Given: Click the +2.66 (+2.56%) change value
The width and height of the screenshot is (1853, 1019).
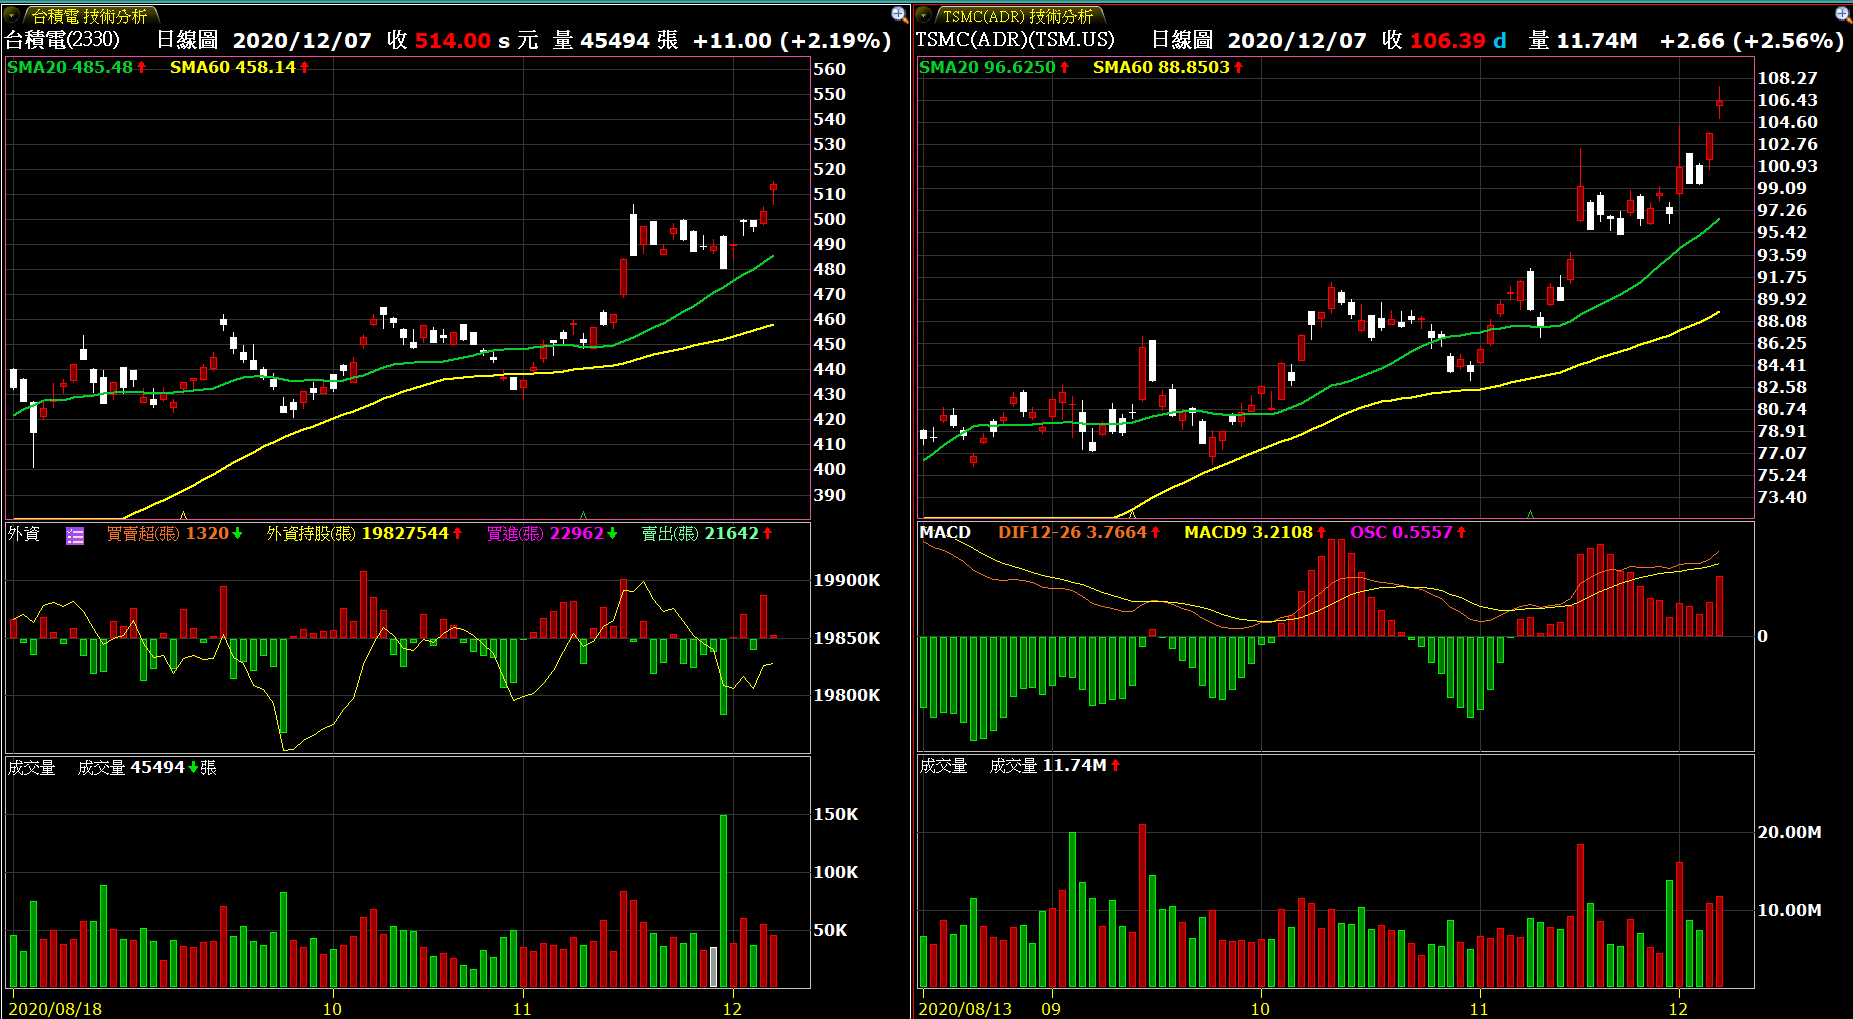Looking at the screenshot, I should click(x=1752, y=41).
